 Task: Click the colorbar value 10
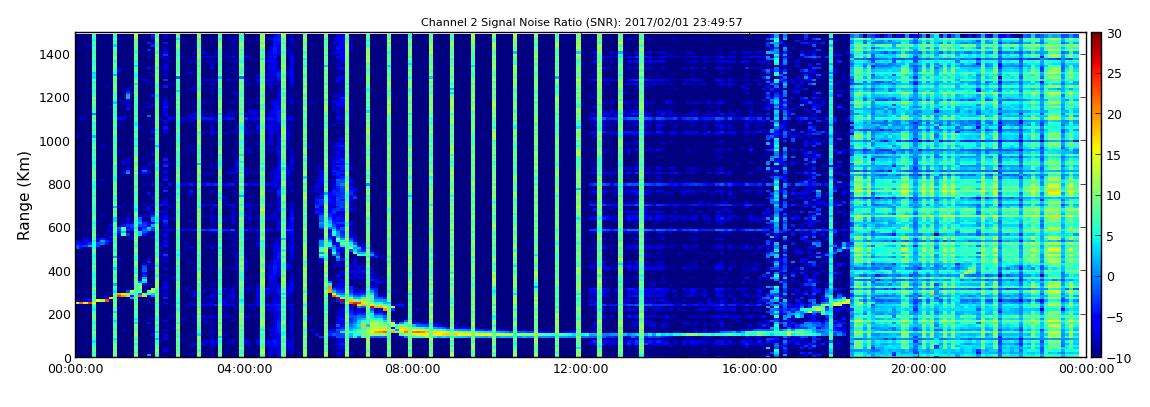click(x=1114, y=195)
